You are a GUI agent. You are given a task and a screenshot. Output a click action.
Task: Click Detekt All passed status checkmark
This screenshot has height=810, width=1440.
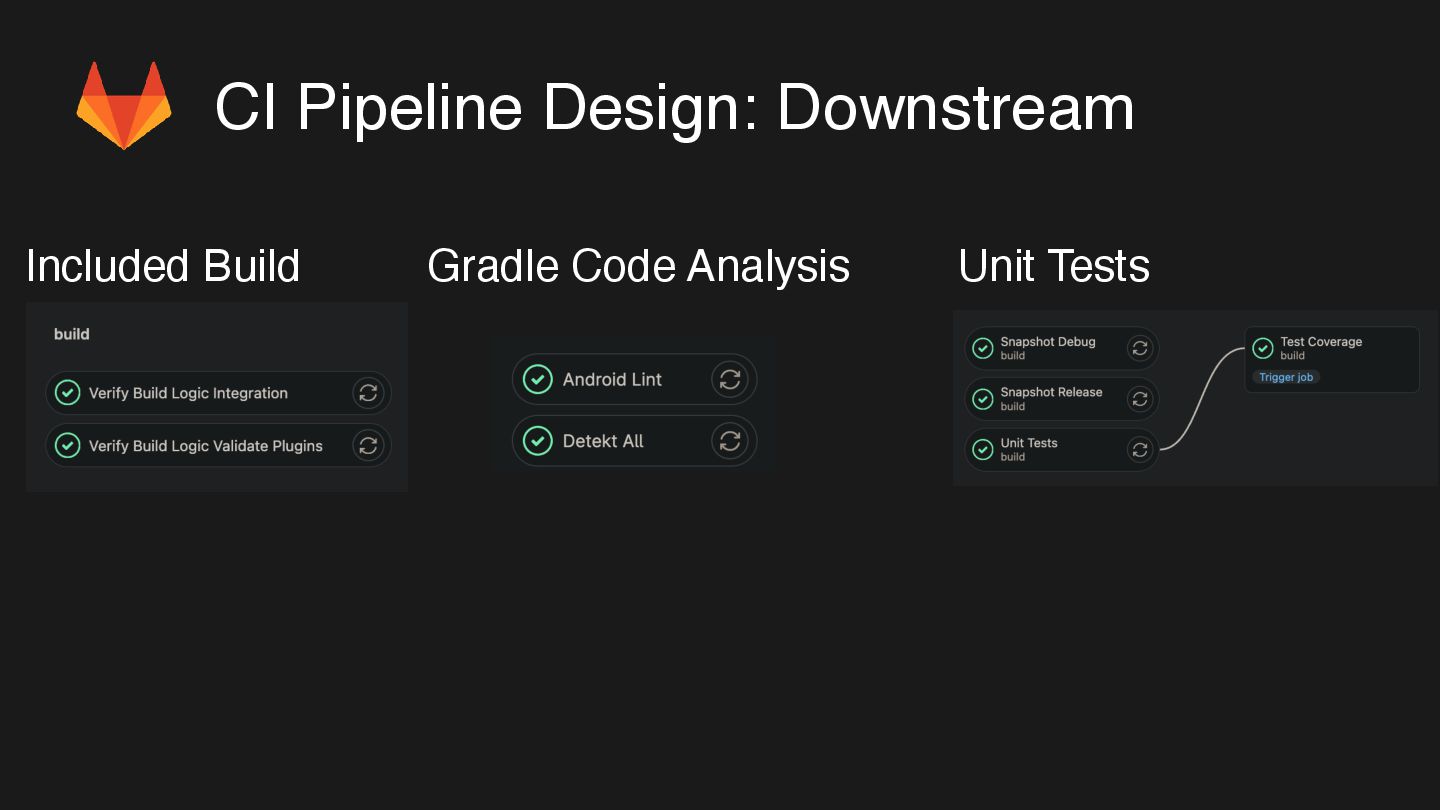538,441
